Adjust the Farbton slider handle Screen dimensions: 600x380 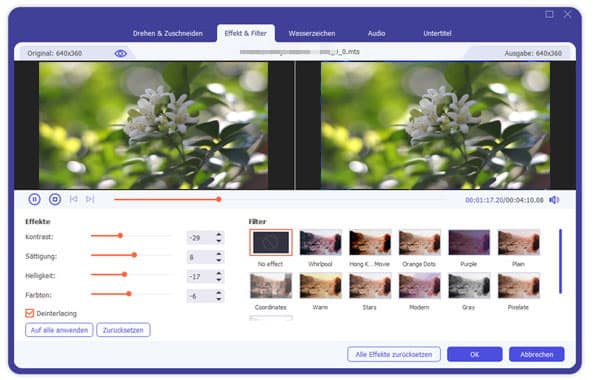pos(129,294)
